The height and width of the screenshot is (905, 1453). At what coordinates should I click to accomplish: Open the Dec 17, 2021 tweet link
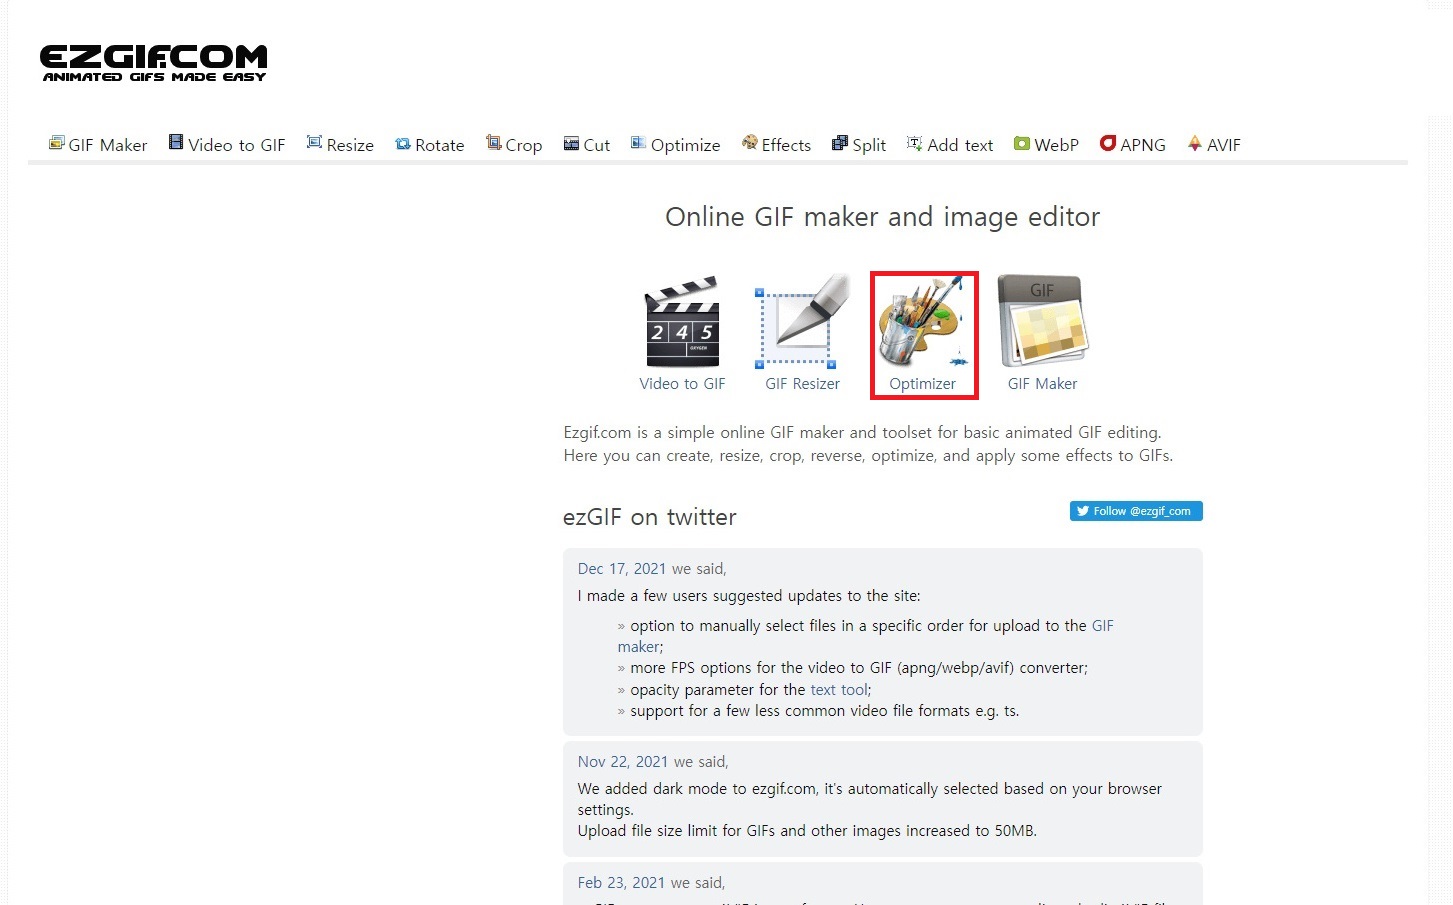(x=622, y=569)
